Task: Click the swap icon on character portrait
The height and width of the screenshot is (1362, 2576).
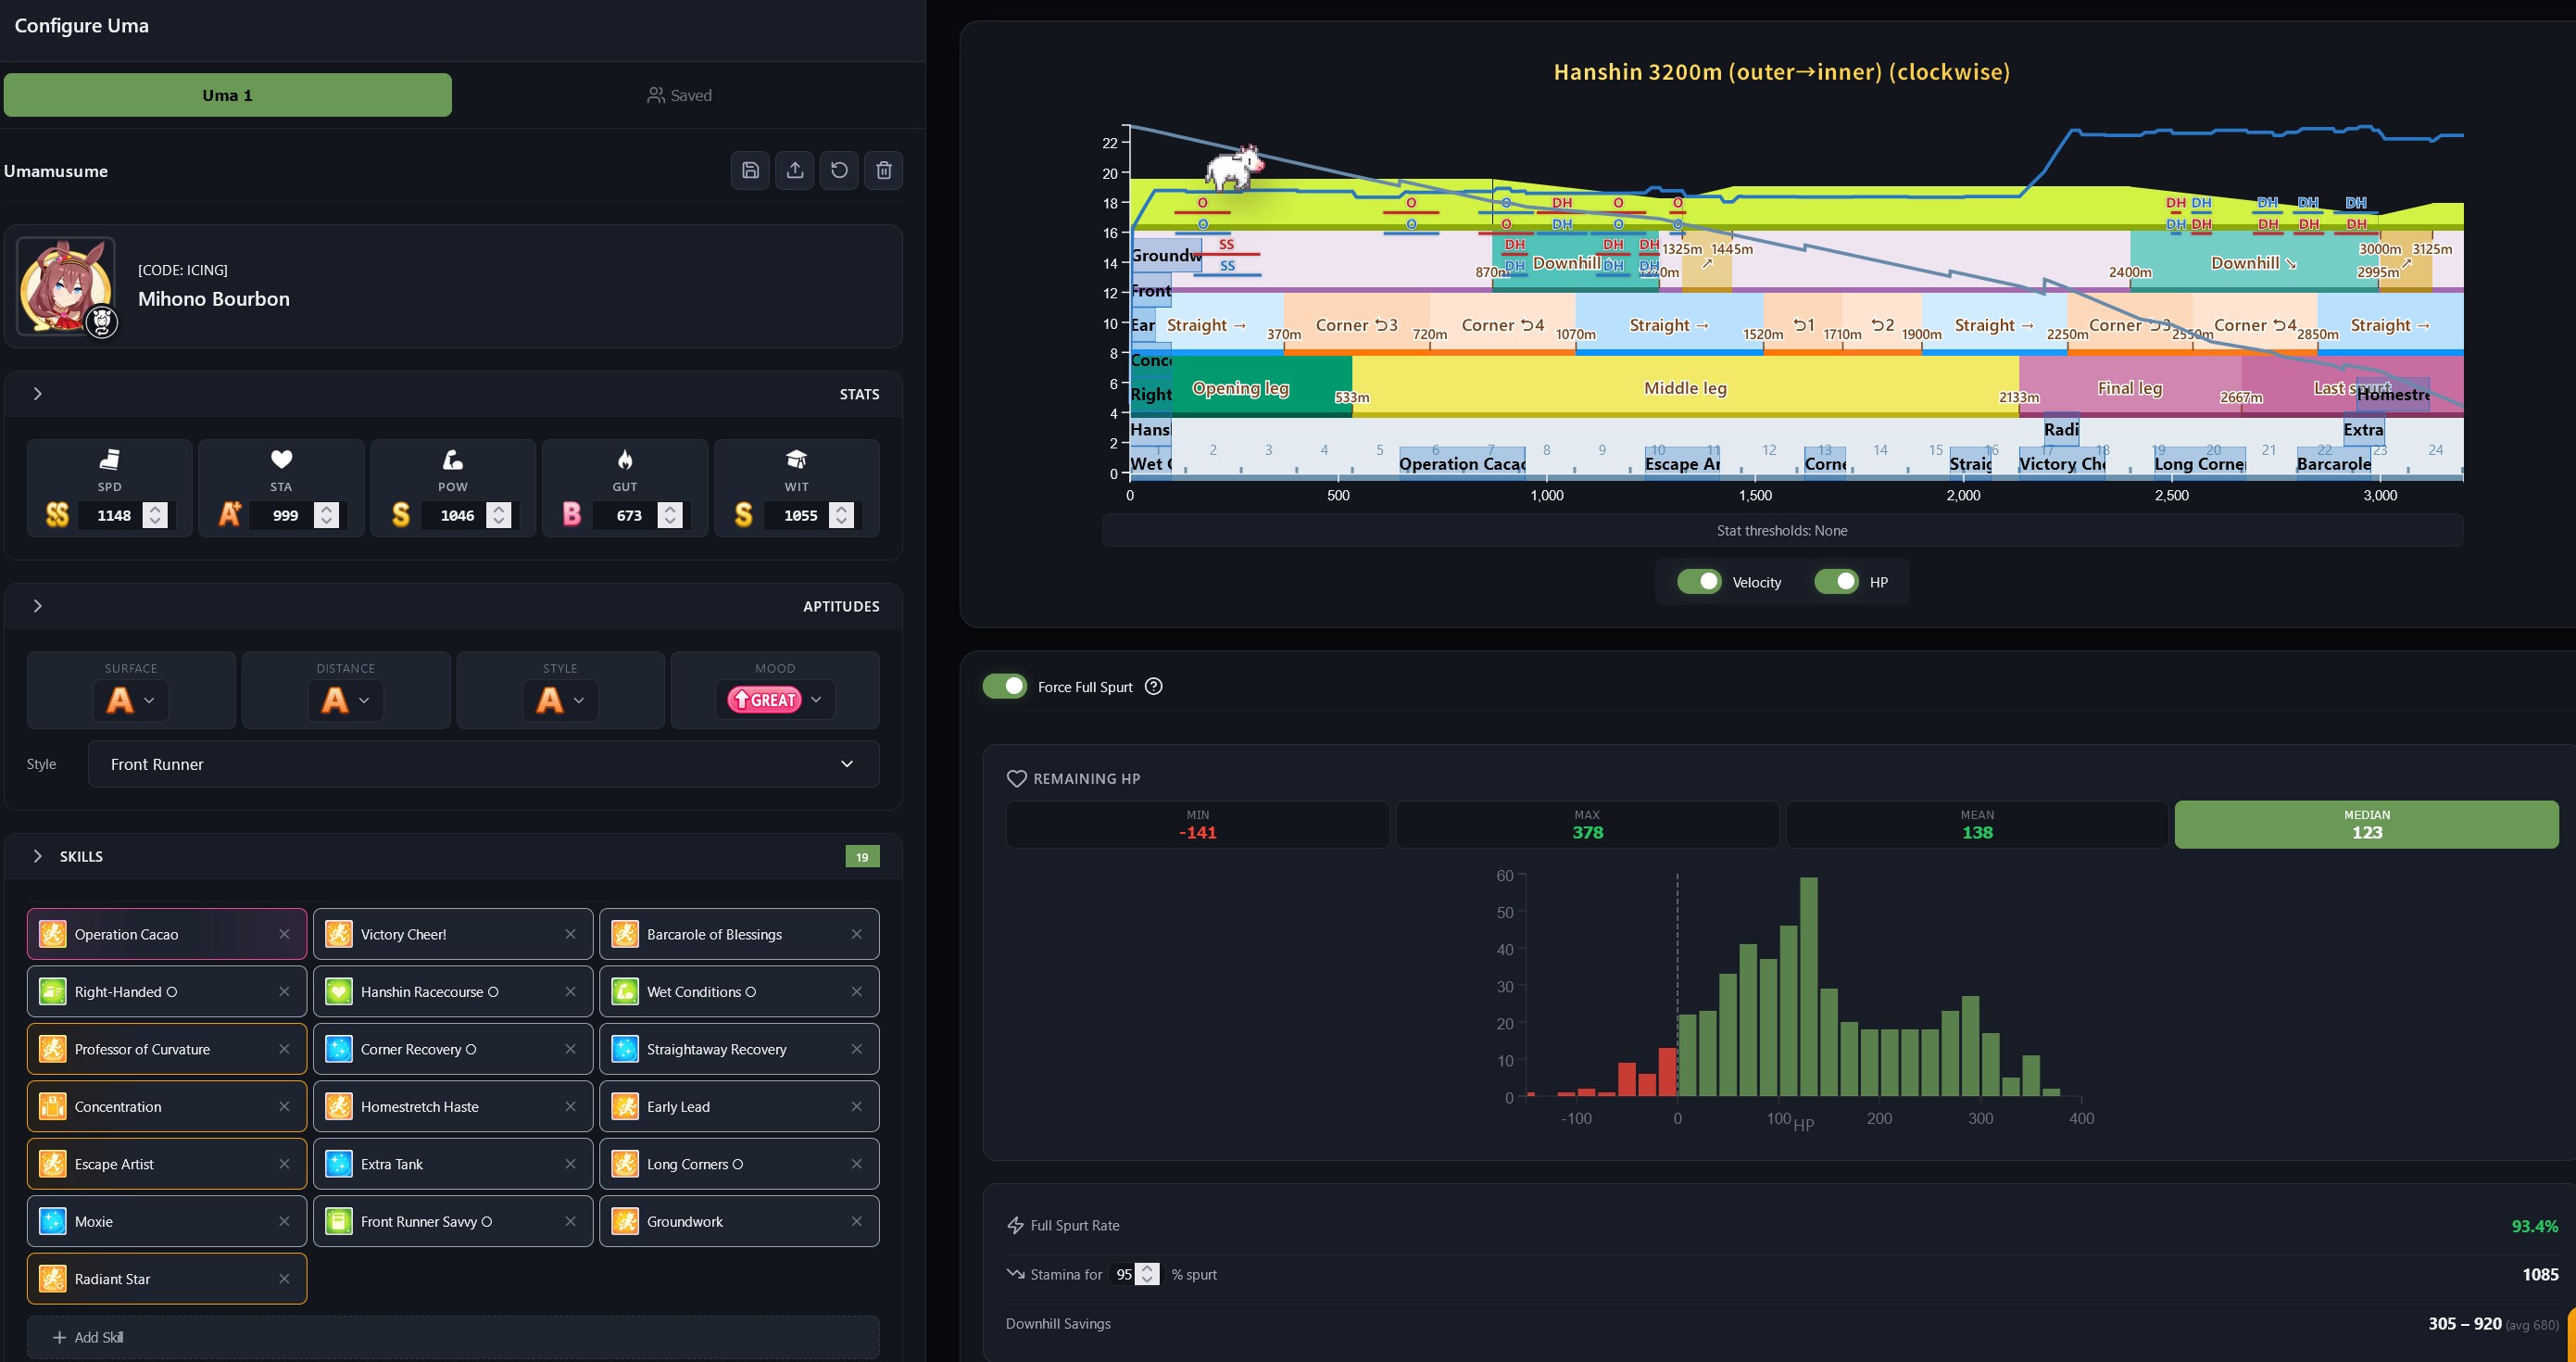Action: click(x=102, y=322)
